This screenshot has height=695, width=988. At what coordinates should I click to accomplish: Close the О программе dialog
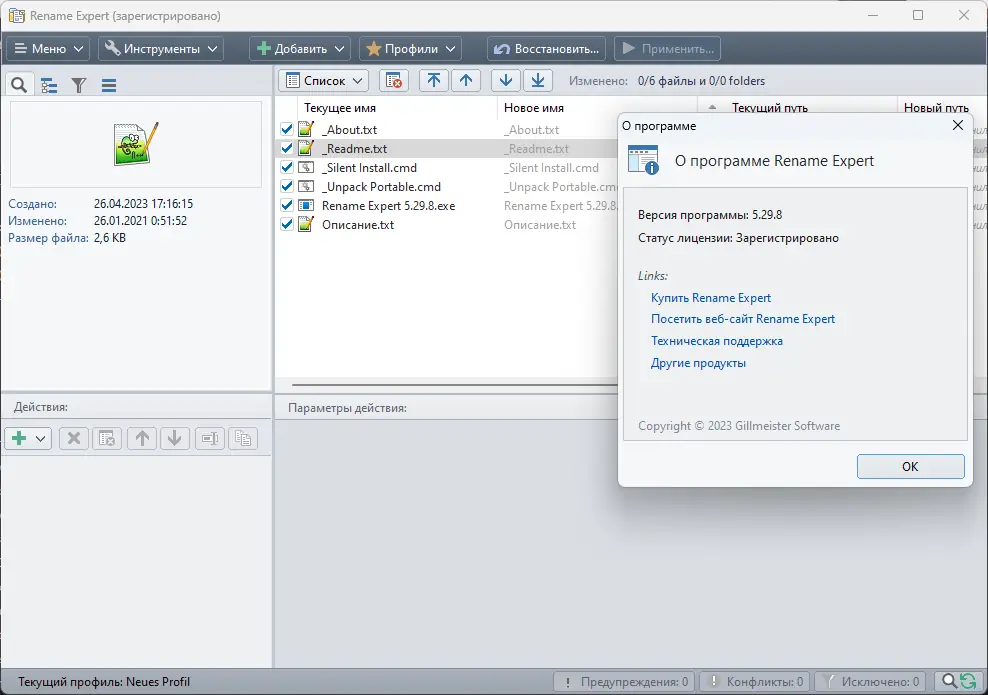click(x=958, y=125)
